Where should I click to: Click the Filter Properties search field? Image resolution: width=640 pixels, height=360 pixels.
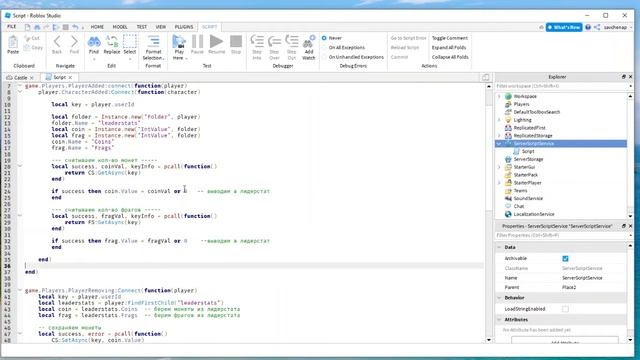[562, 236]
